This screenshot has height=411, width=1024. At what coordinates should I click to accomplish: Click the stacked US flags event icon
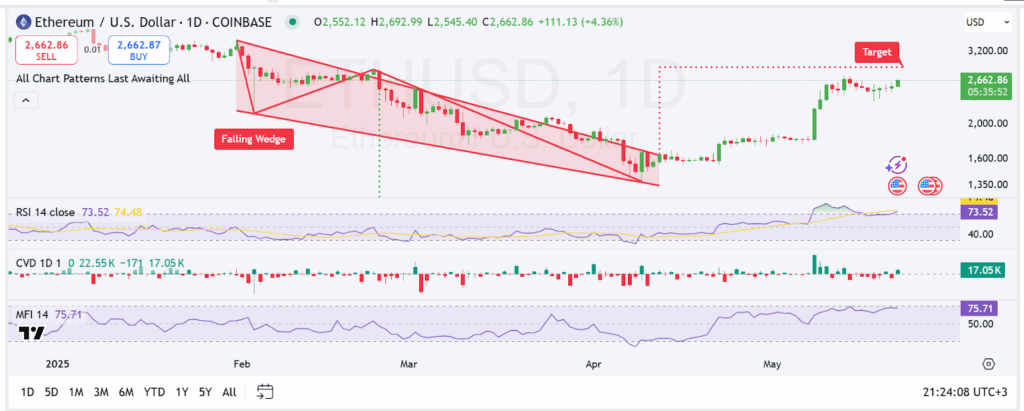929,186
